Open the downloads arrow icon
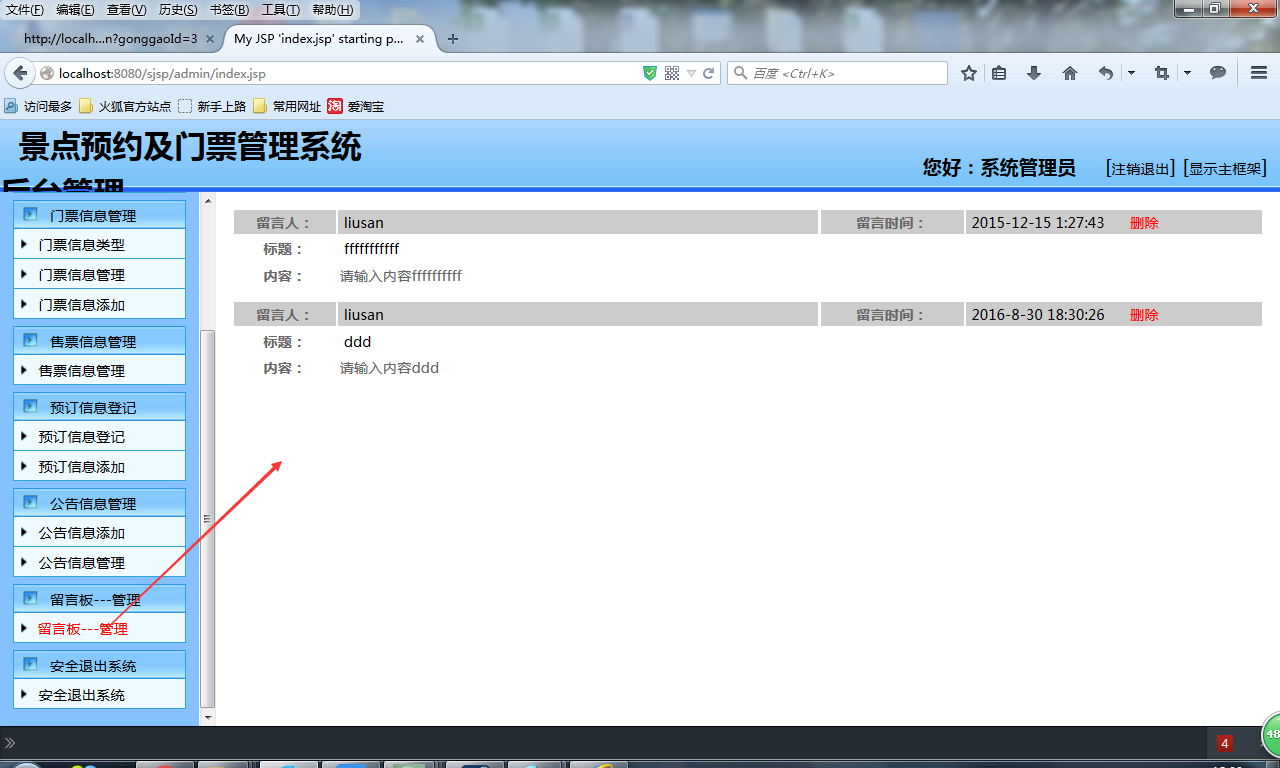This screenshot has height=768, width=1280. [x=1034, y=73]
